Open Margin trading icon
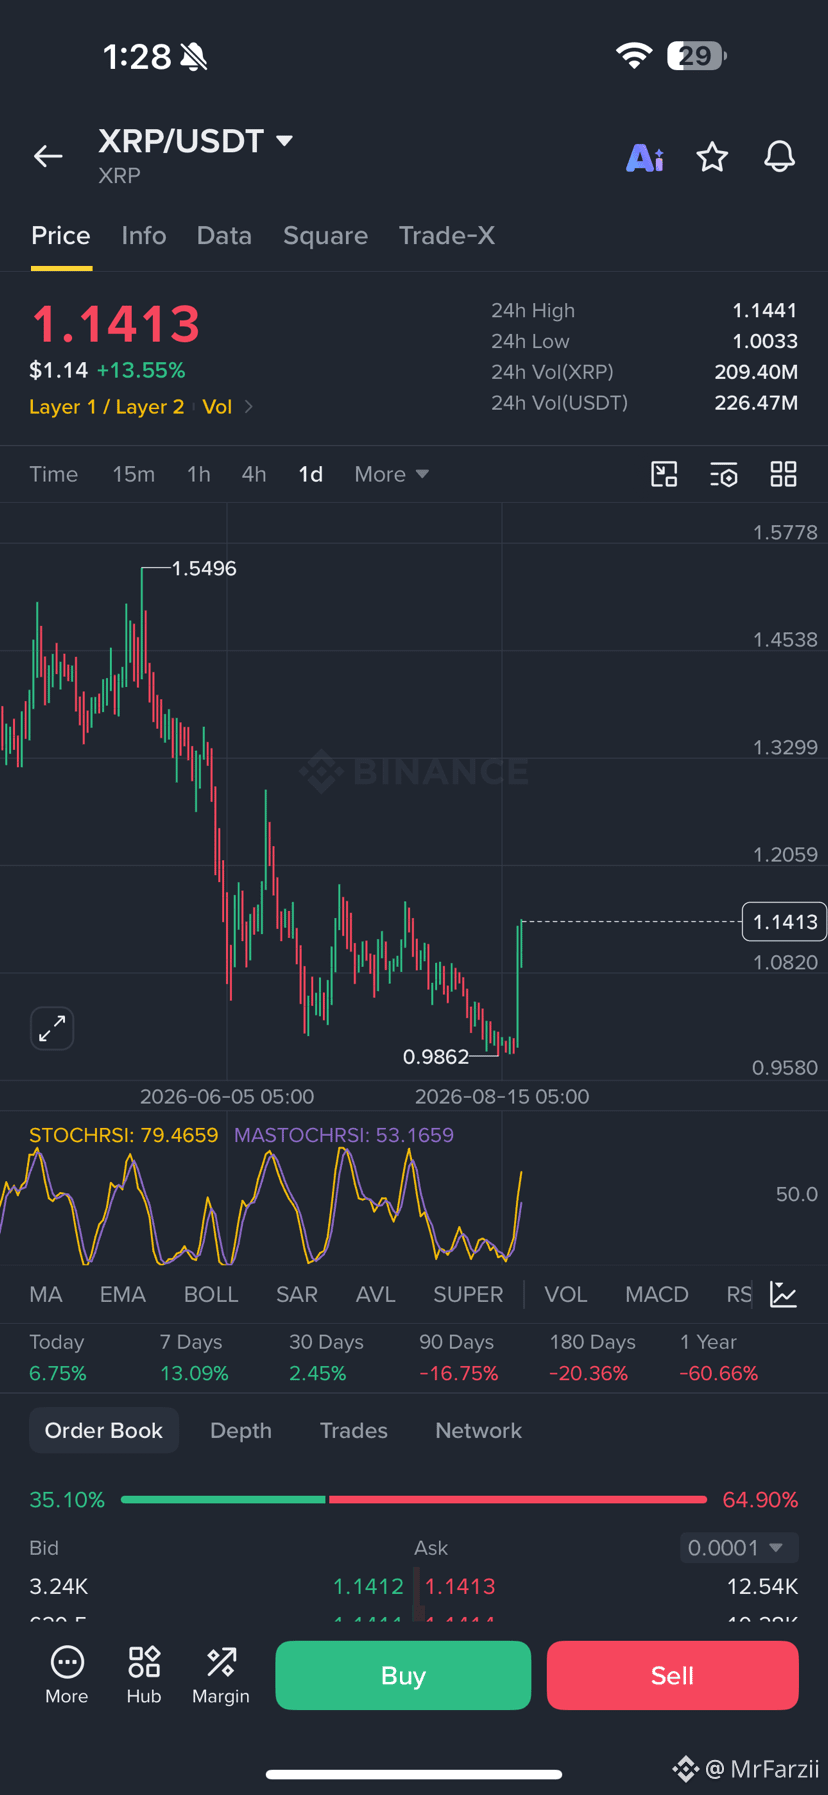 pyautogui.click(x=221, y=1675)
